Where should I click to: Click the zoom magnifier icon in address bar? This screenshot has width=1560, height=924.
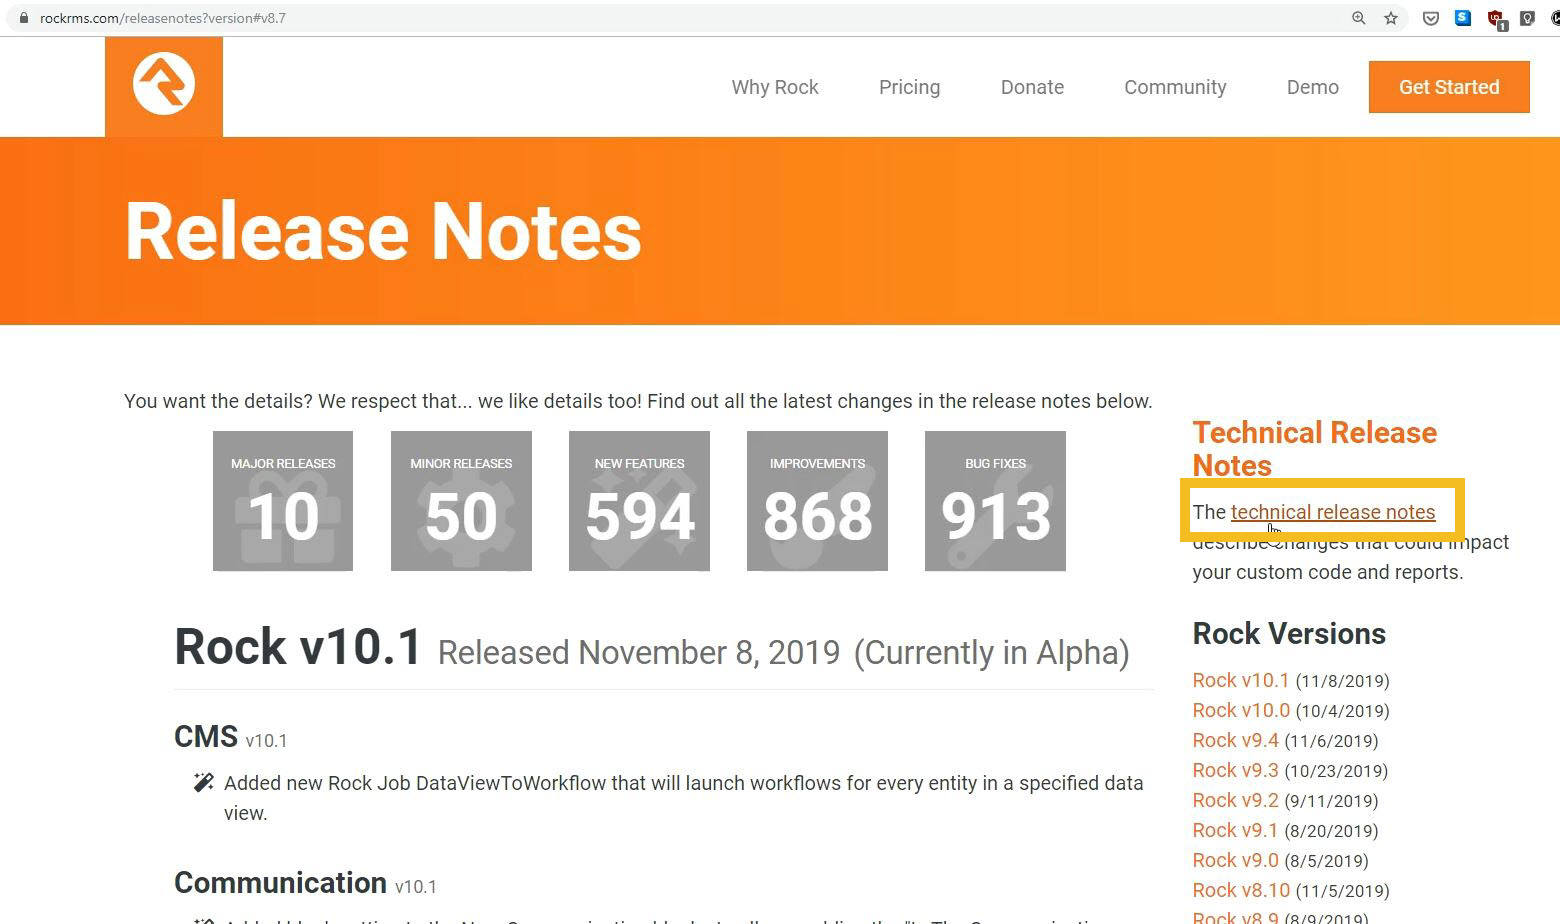[x=1358, y=18]
